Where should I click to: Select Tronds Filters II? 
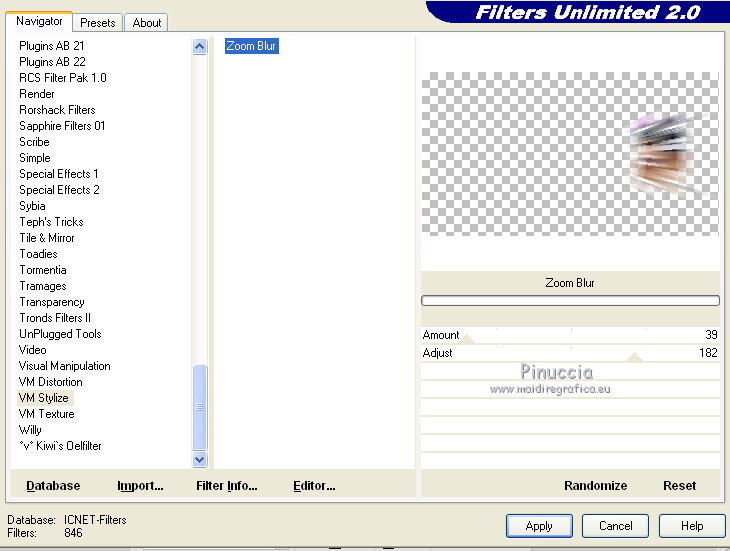[x=55, y=318]
